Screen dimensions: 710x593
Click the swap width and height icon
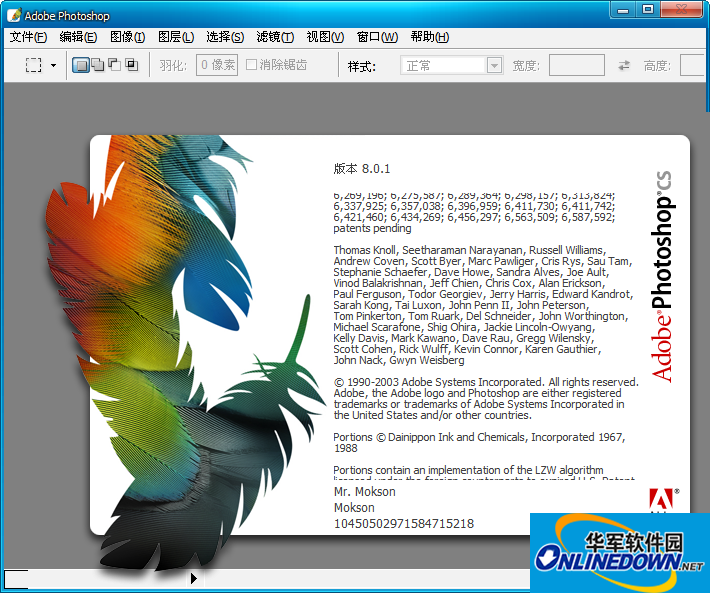(x=624, y=66)
